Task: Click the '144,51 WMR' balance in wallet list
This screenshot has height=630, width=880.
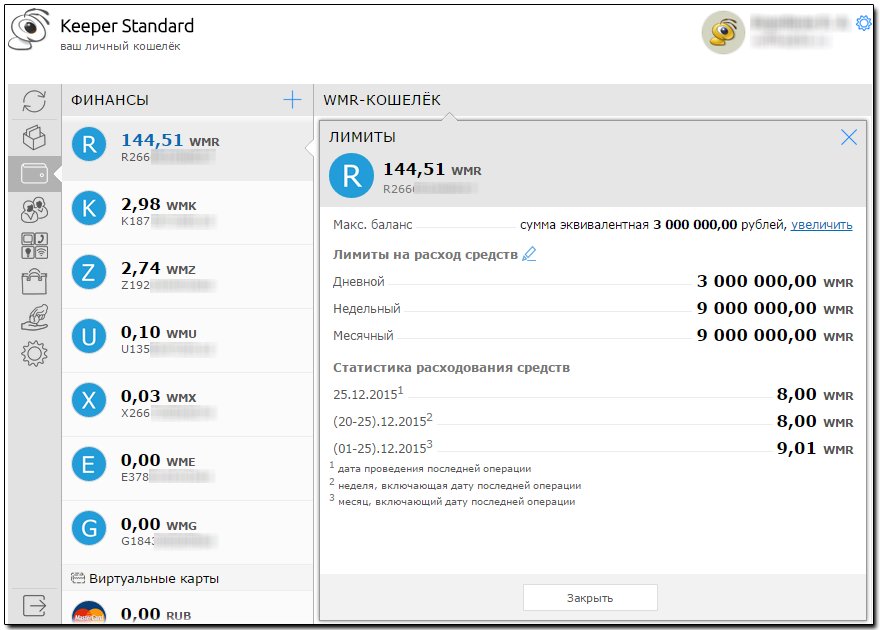Action: pyautogui.click(x=170, y=140)
